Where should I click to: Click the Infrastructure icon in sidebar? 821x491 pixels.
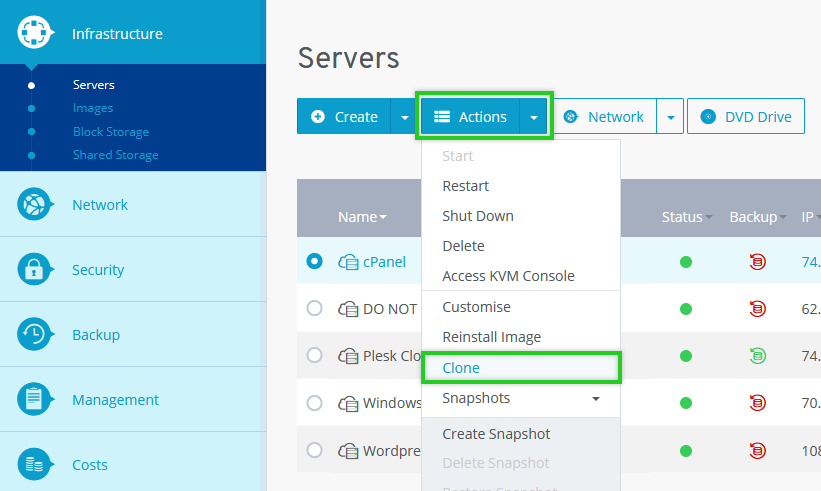click(x=35, y=34)
